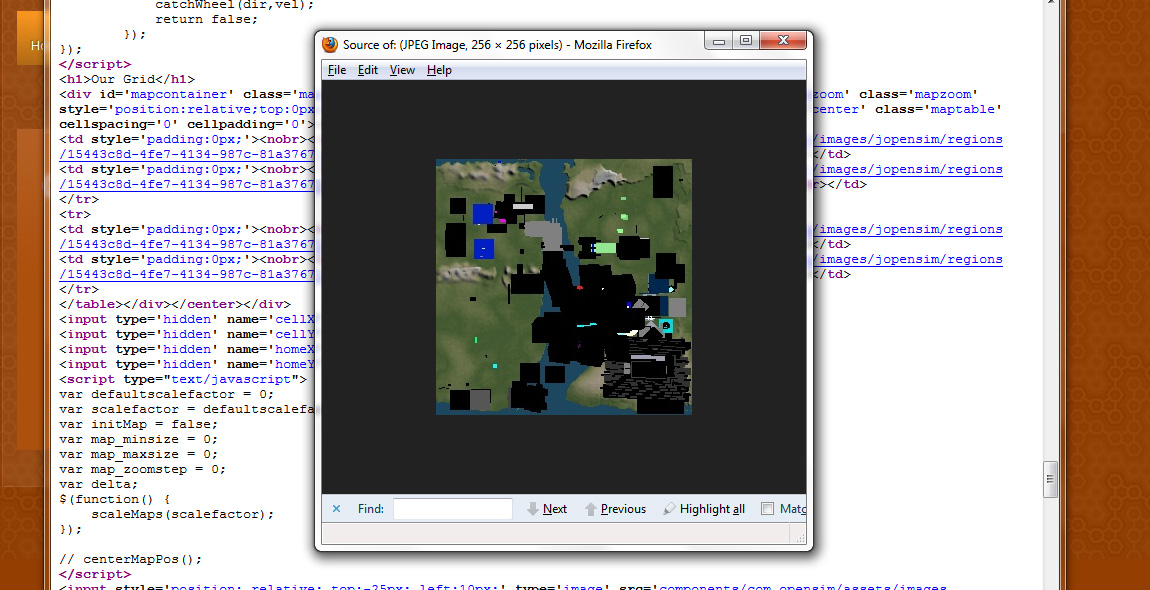The image size is (1150, 590).
Task: Click the 'var initMap = false;' line
Action: click(x=139, y=424)
